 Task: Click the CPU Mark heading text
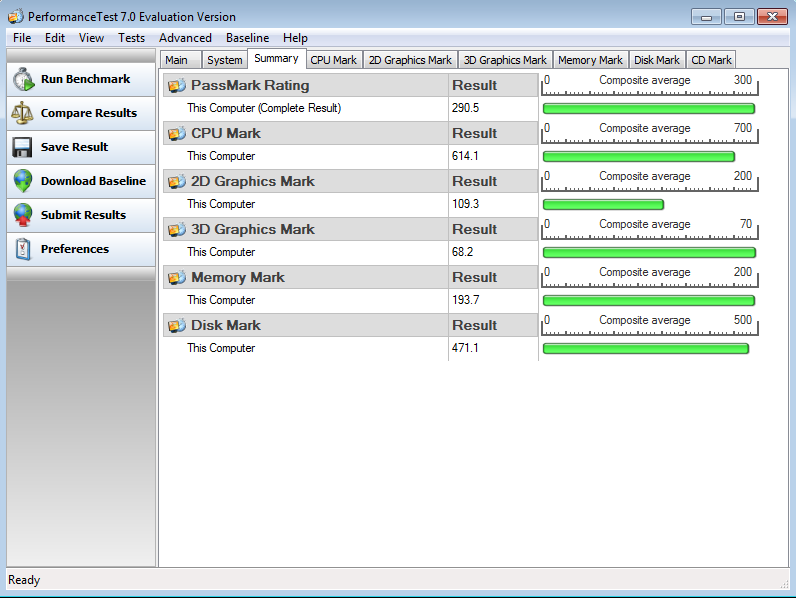click(x=225, y=134)
